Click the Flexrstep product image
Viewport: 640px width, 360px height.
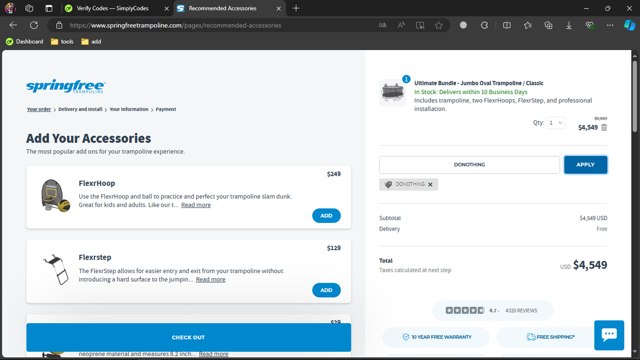point(56,270)
